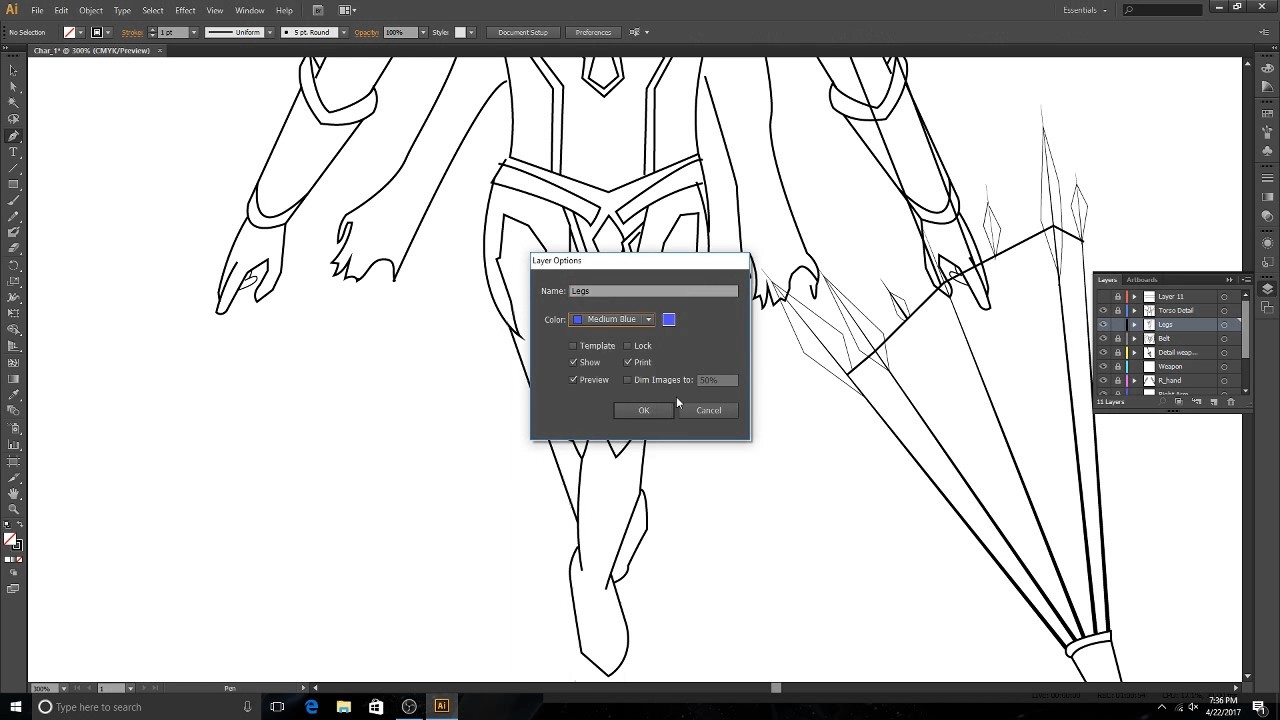Screen dimensions: 1280x720
Task: Open the File menu
Action: click(37, 10)
